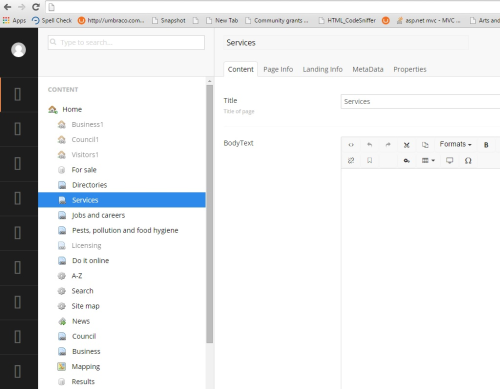Image resolution: width=500 pixels, height=389 pixels.
Task: Click the Title input containing Services
Action: 420,101
